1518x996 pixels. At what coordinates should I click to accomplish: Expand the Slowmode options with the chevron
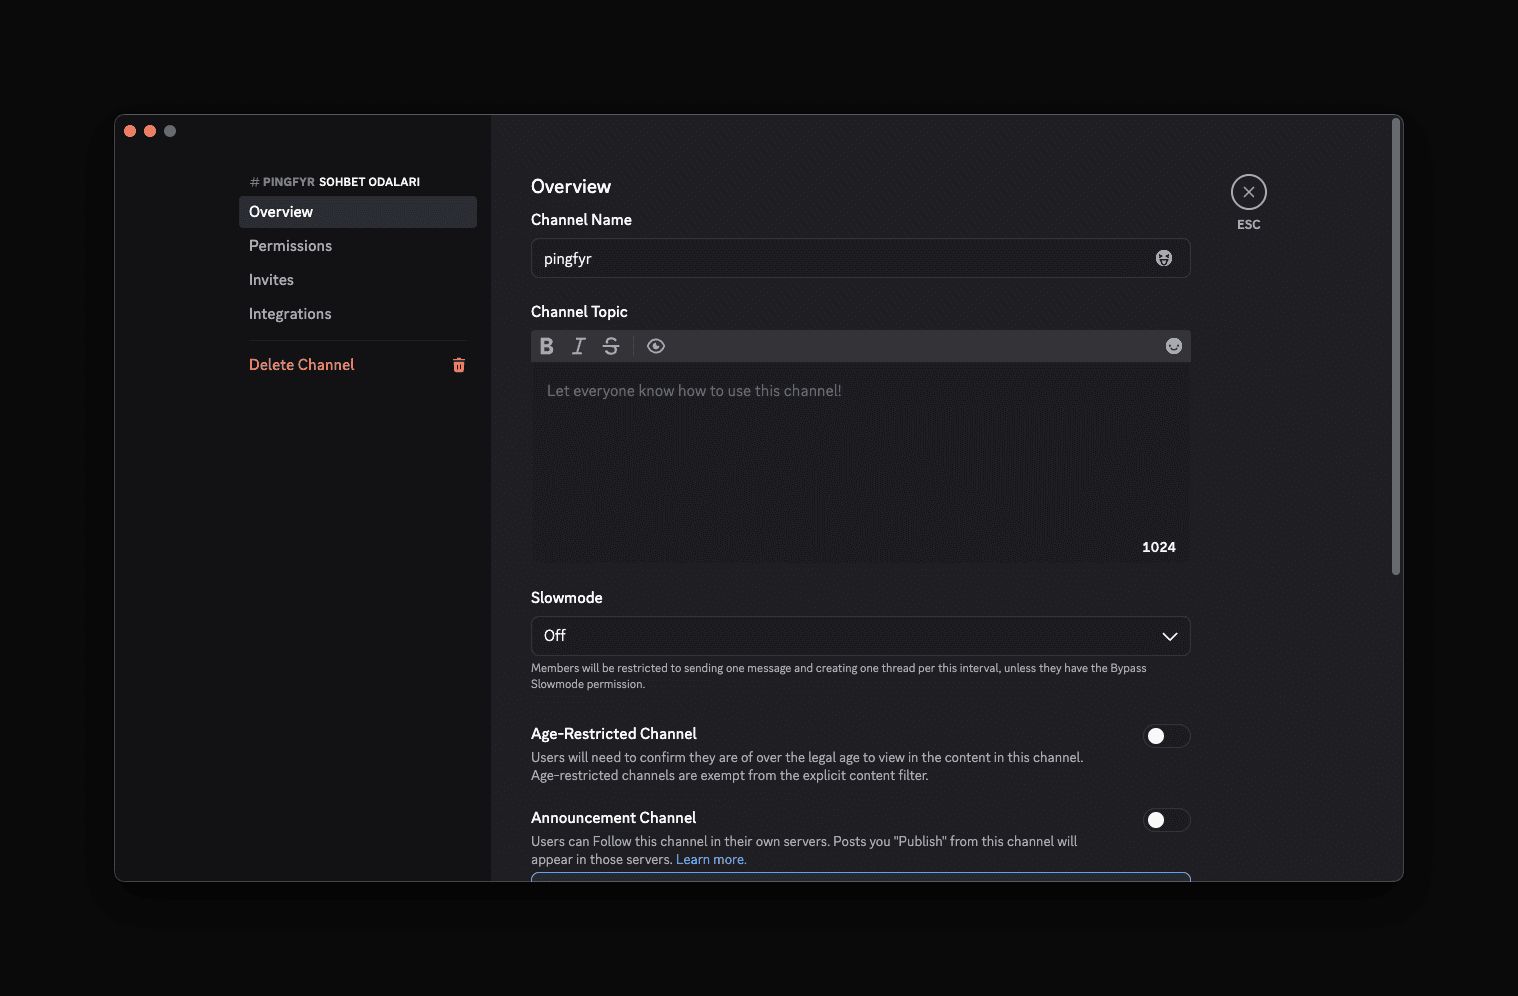click(1169, 636)
